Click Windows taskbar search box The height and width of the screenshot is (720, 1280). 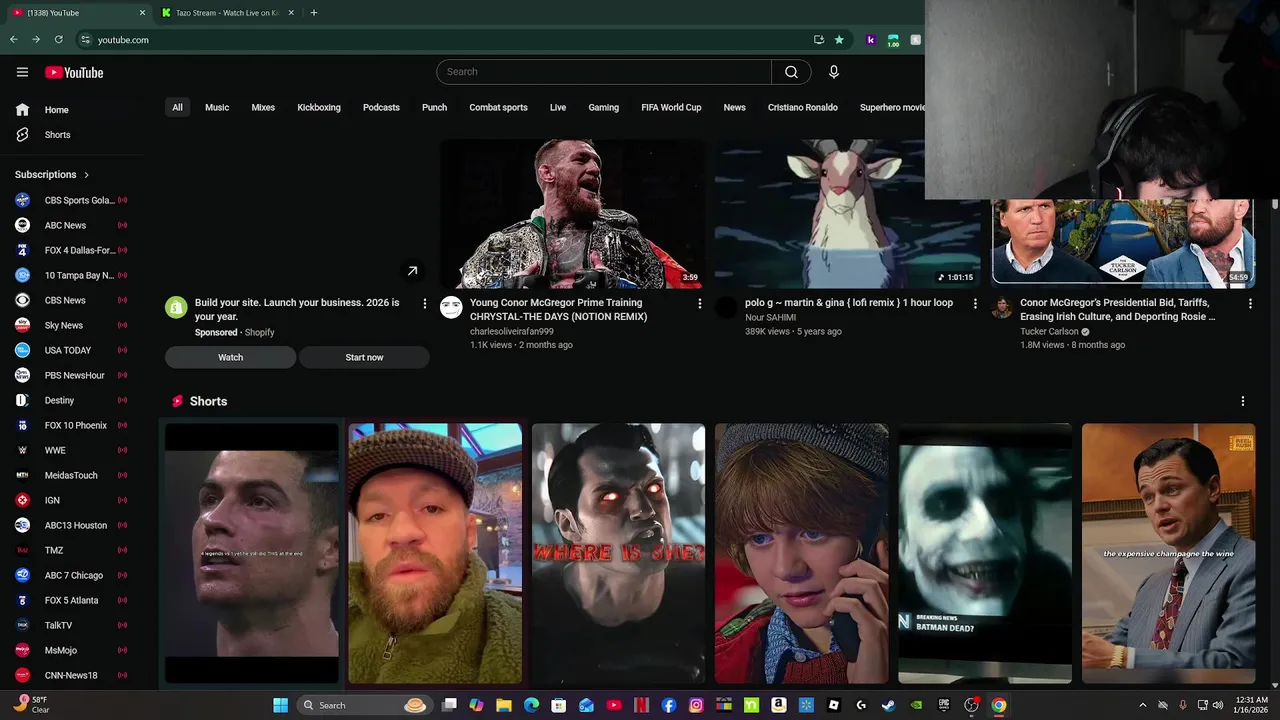pos(364,705)
